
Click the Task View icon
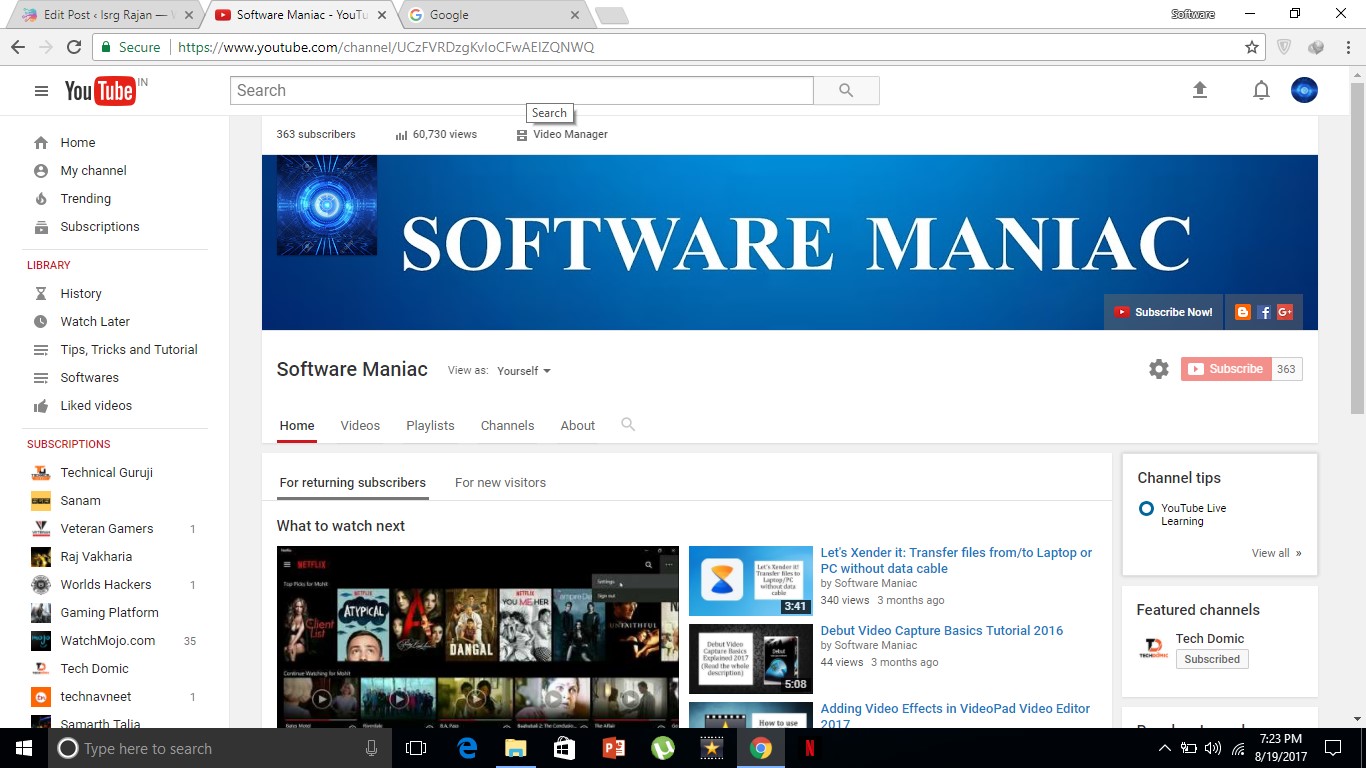pyautogui.click(x=416, y=748)
